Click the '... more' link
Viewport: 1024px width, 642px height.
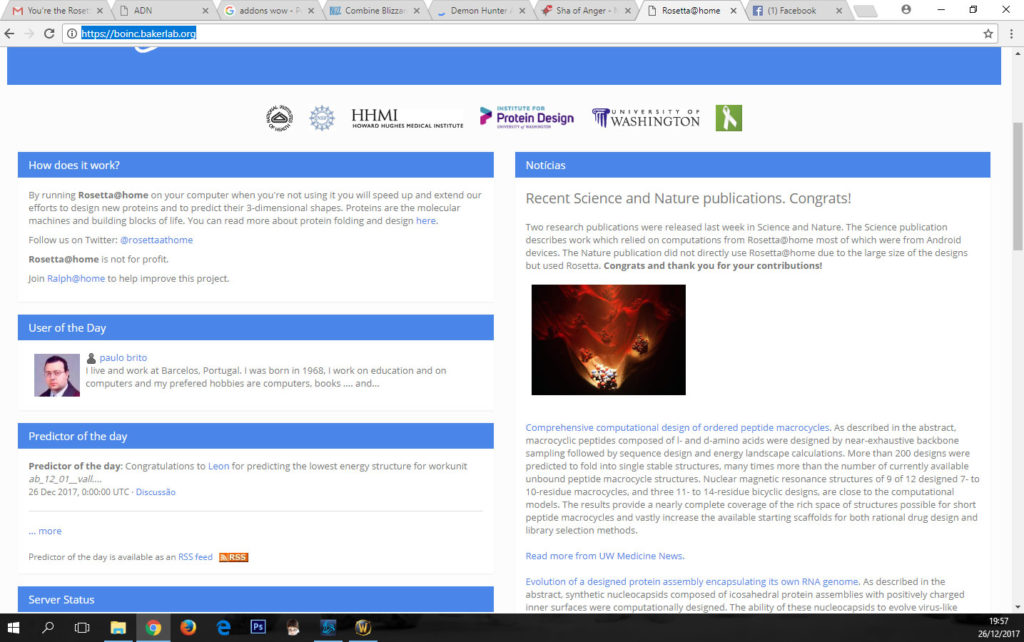click(x=45, y=531)
